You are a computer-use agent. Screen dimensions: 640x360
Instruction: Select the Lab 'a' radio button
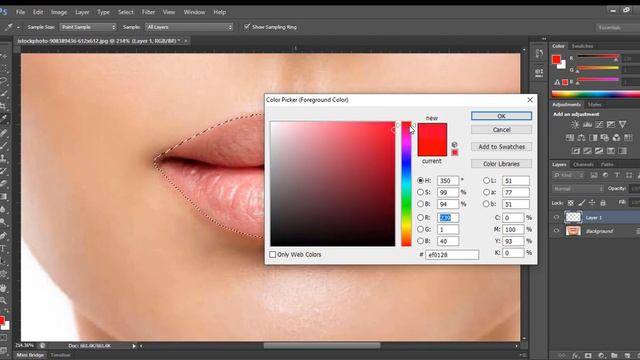(x=486, y=192)
